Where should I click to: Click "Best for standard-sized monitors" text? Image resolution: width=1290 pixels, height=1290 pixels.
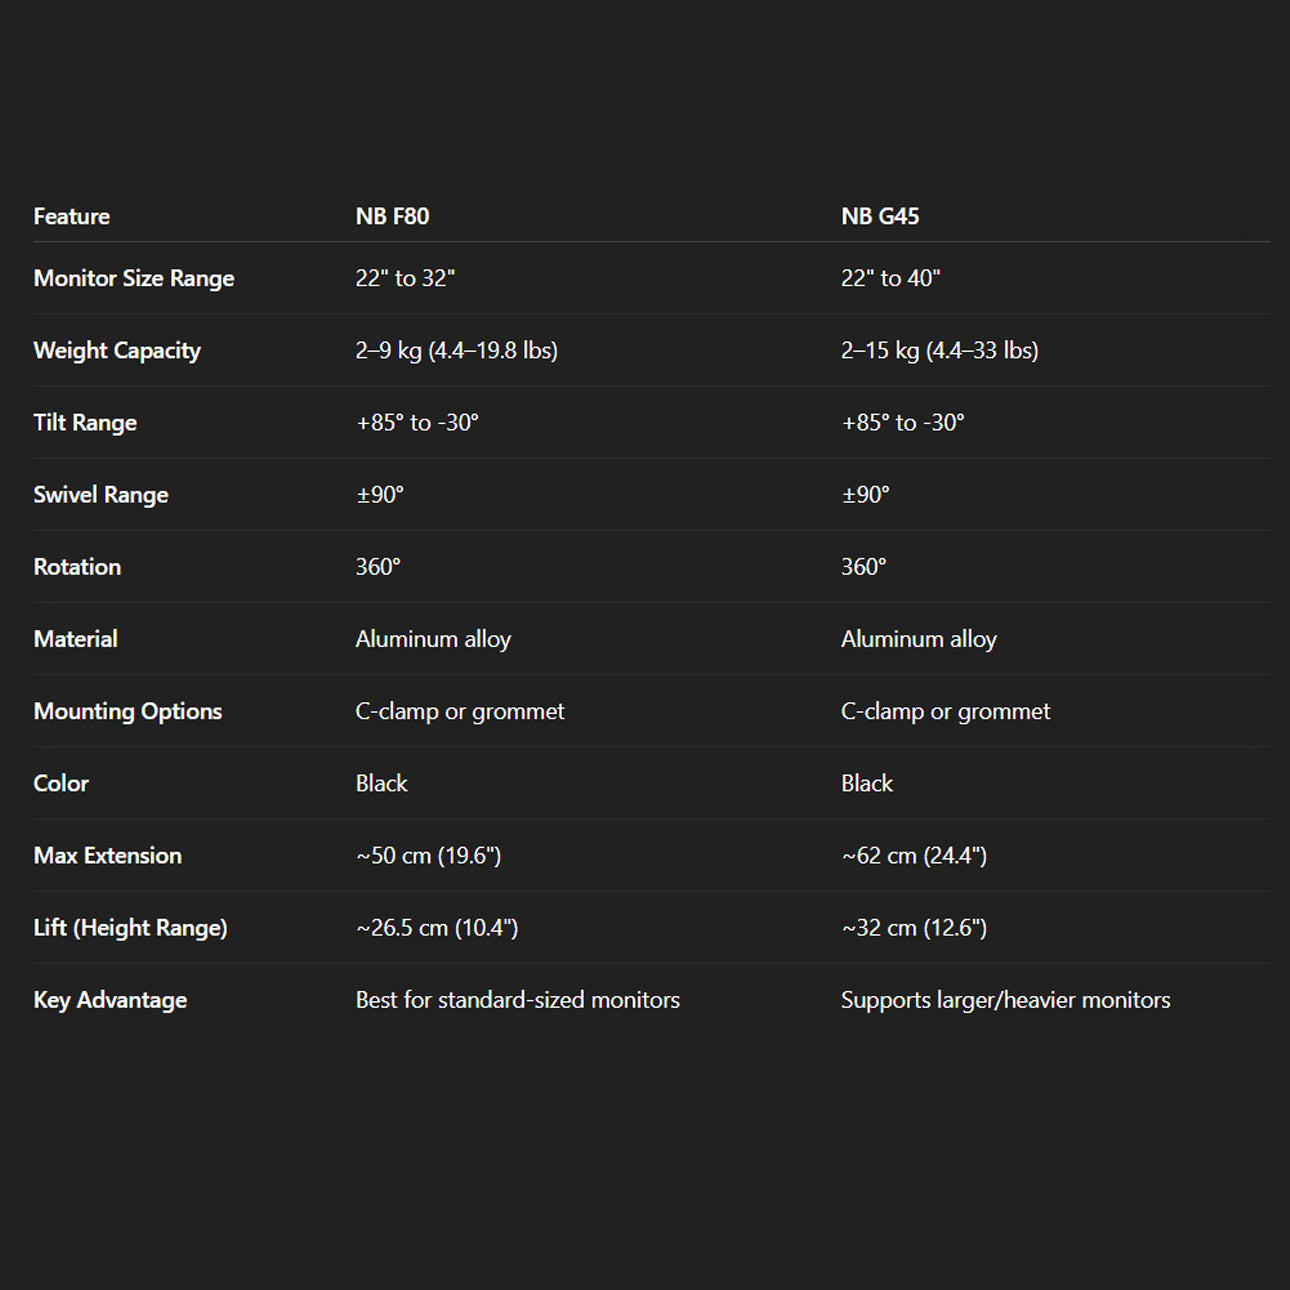click(x=517, y=999)
